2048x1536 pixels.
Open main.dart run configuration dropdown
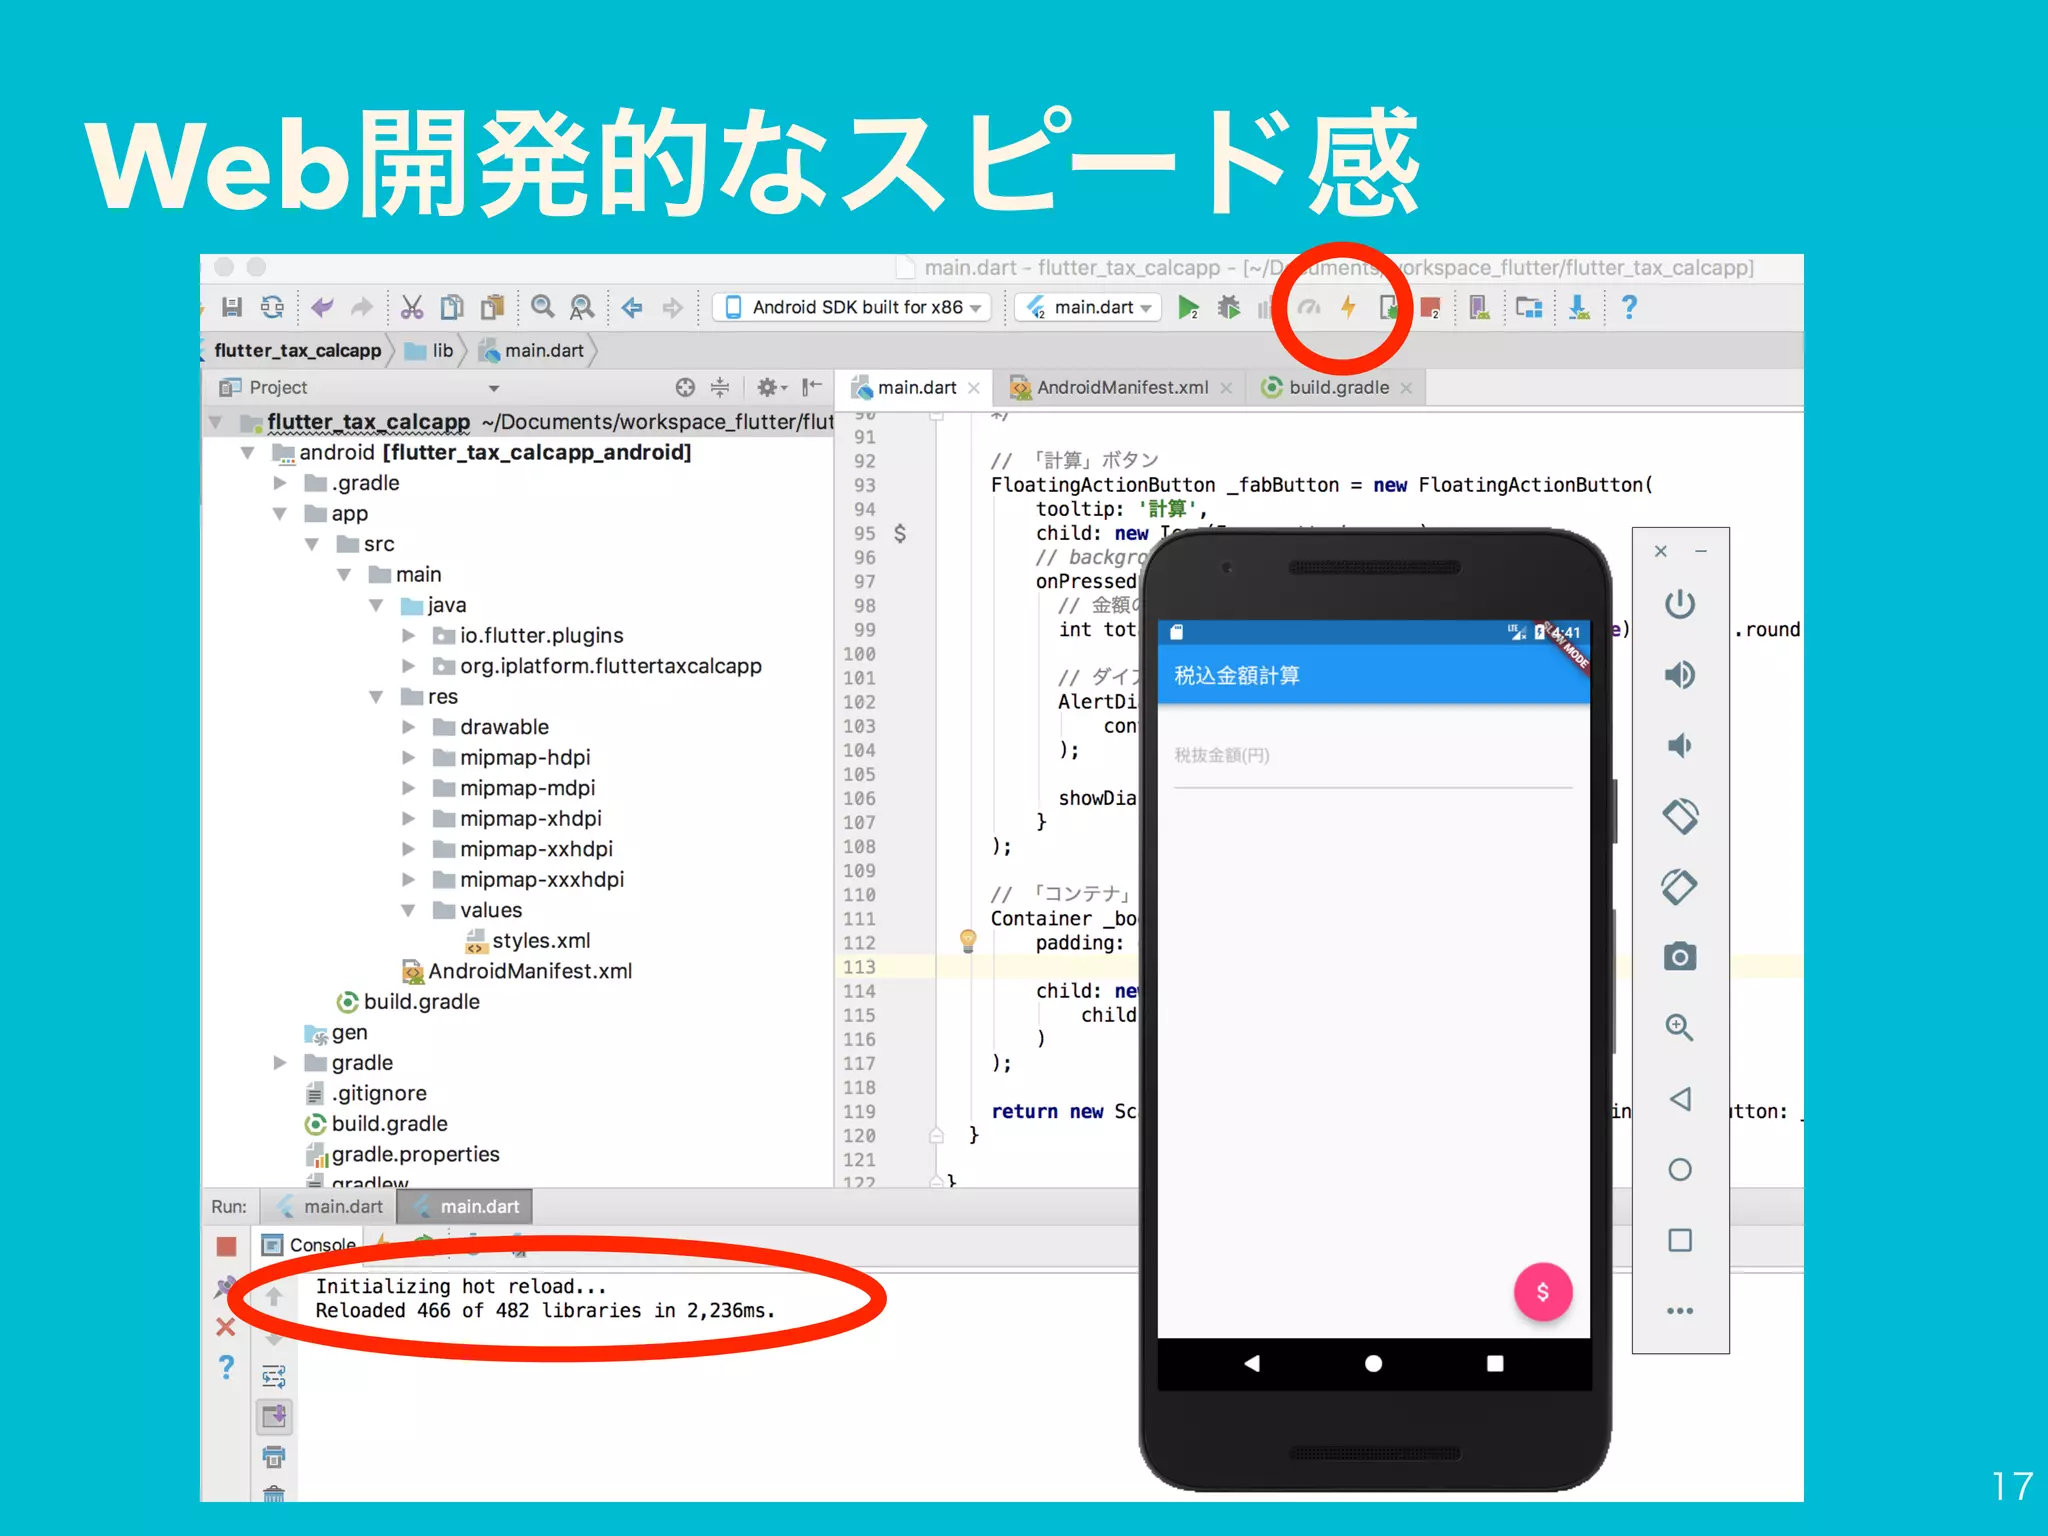pos(1089,307)
